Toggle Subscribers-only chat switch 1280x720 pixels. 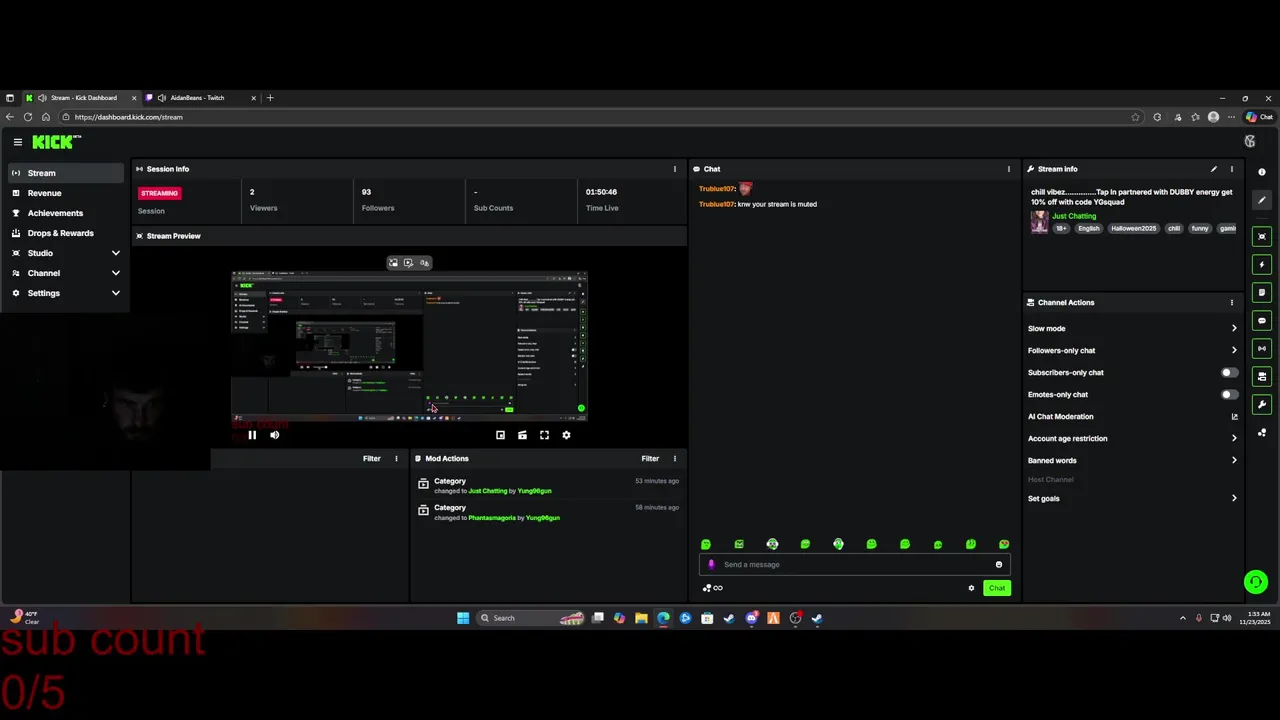pyautogui.click(x=1230, y=372)
